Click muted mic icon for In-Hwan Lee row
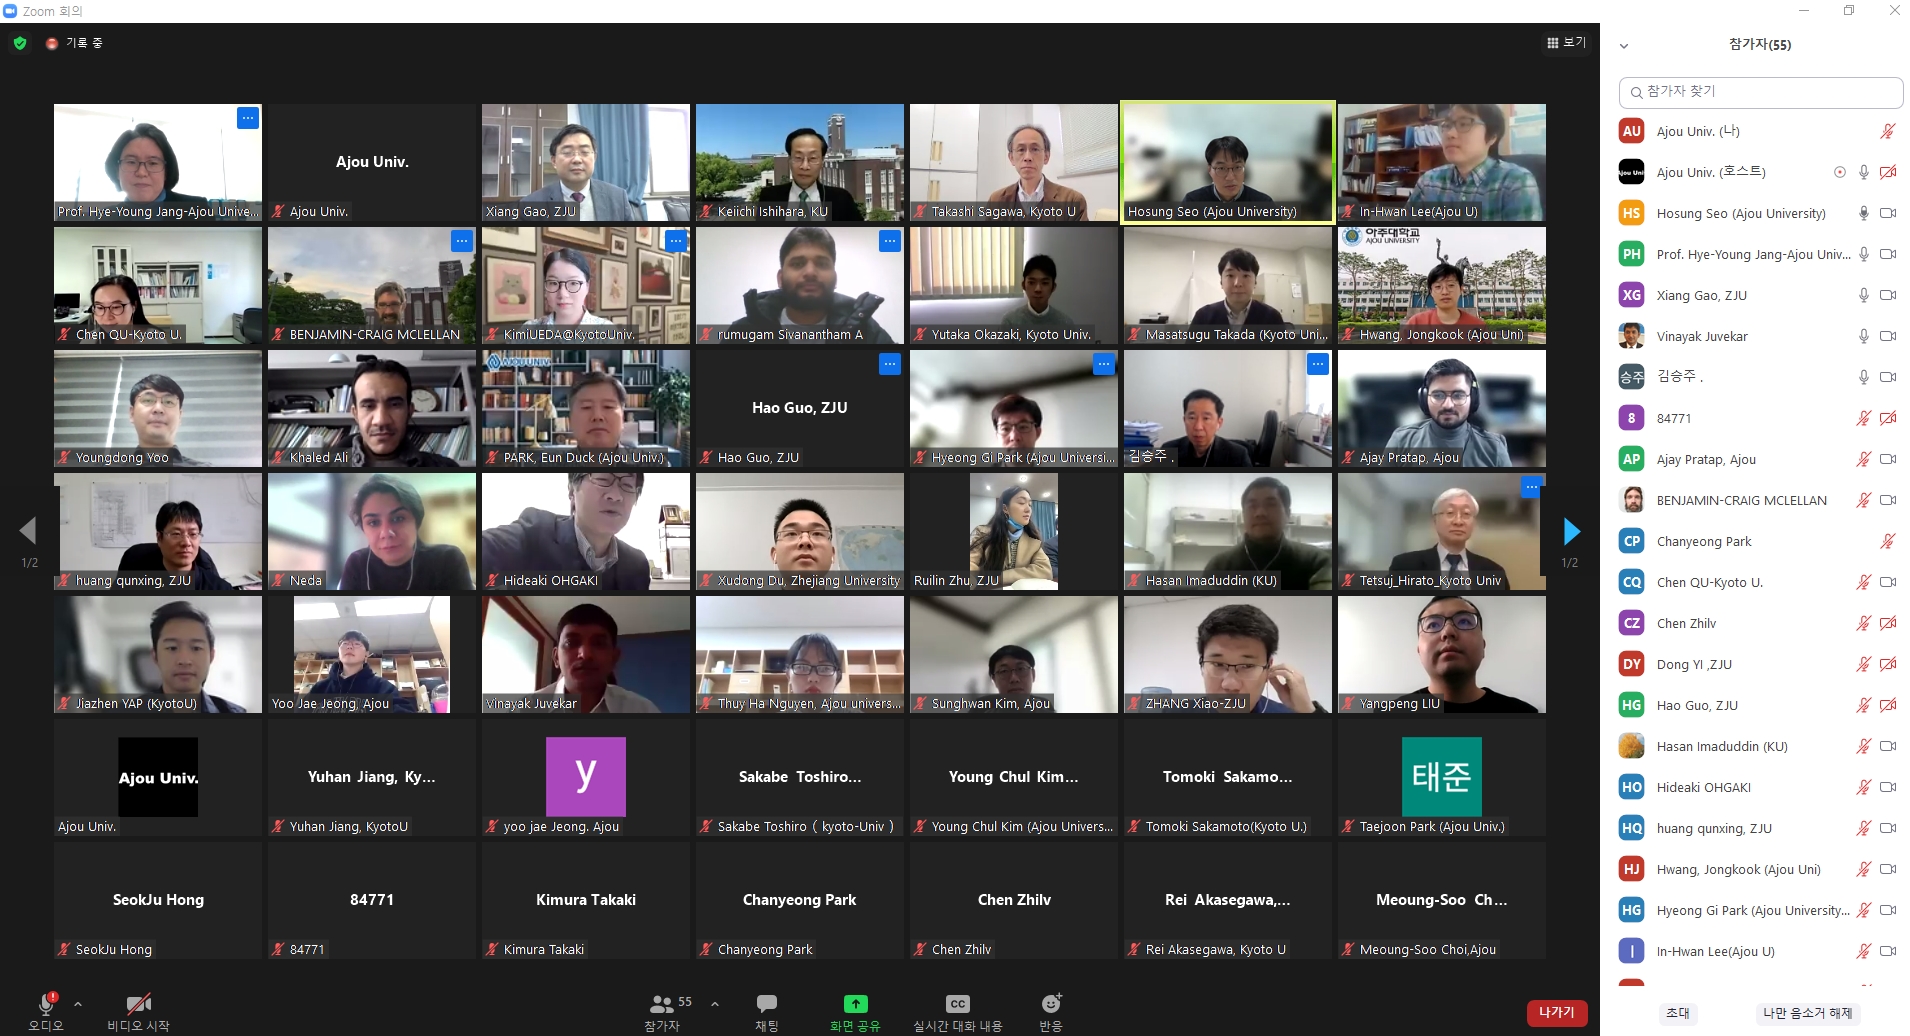 pyautogui.click(x=1864, y=951)
